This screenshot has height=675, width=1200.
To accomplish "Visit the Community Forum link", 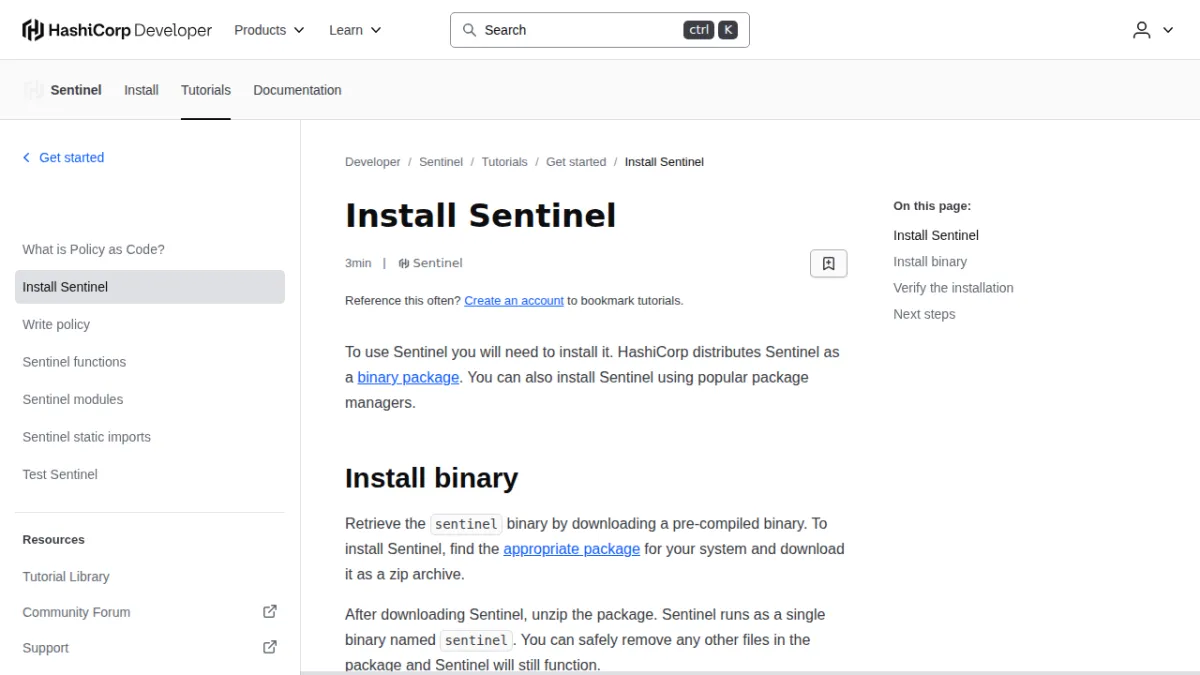I will pyautogui.click(x=76, y=612).
